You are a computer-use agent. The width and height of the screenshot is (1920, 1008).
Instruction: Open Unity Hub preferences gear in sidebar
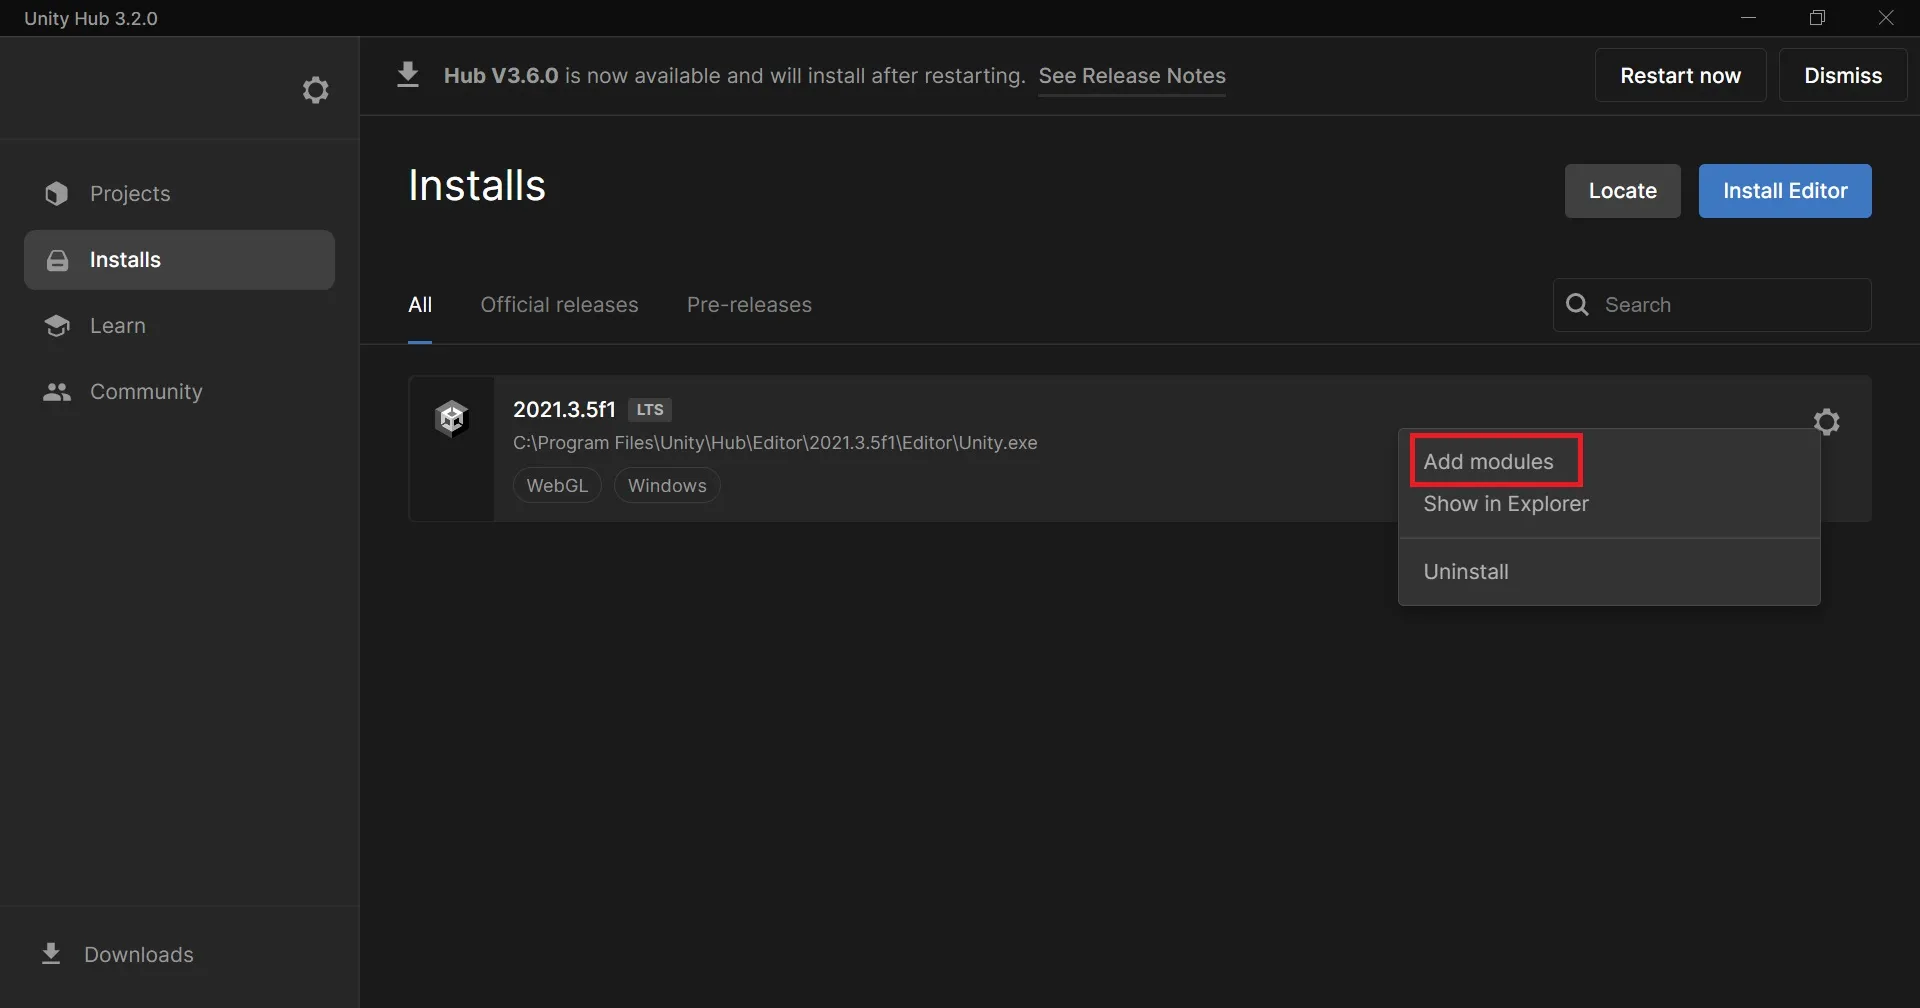click(316, 90)
